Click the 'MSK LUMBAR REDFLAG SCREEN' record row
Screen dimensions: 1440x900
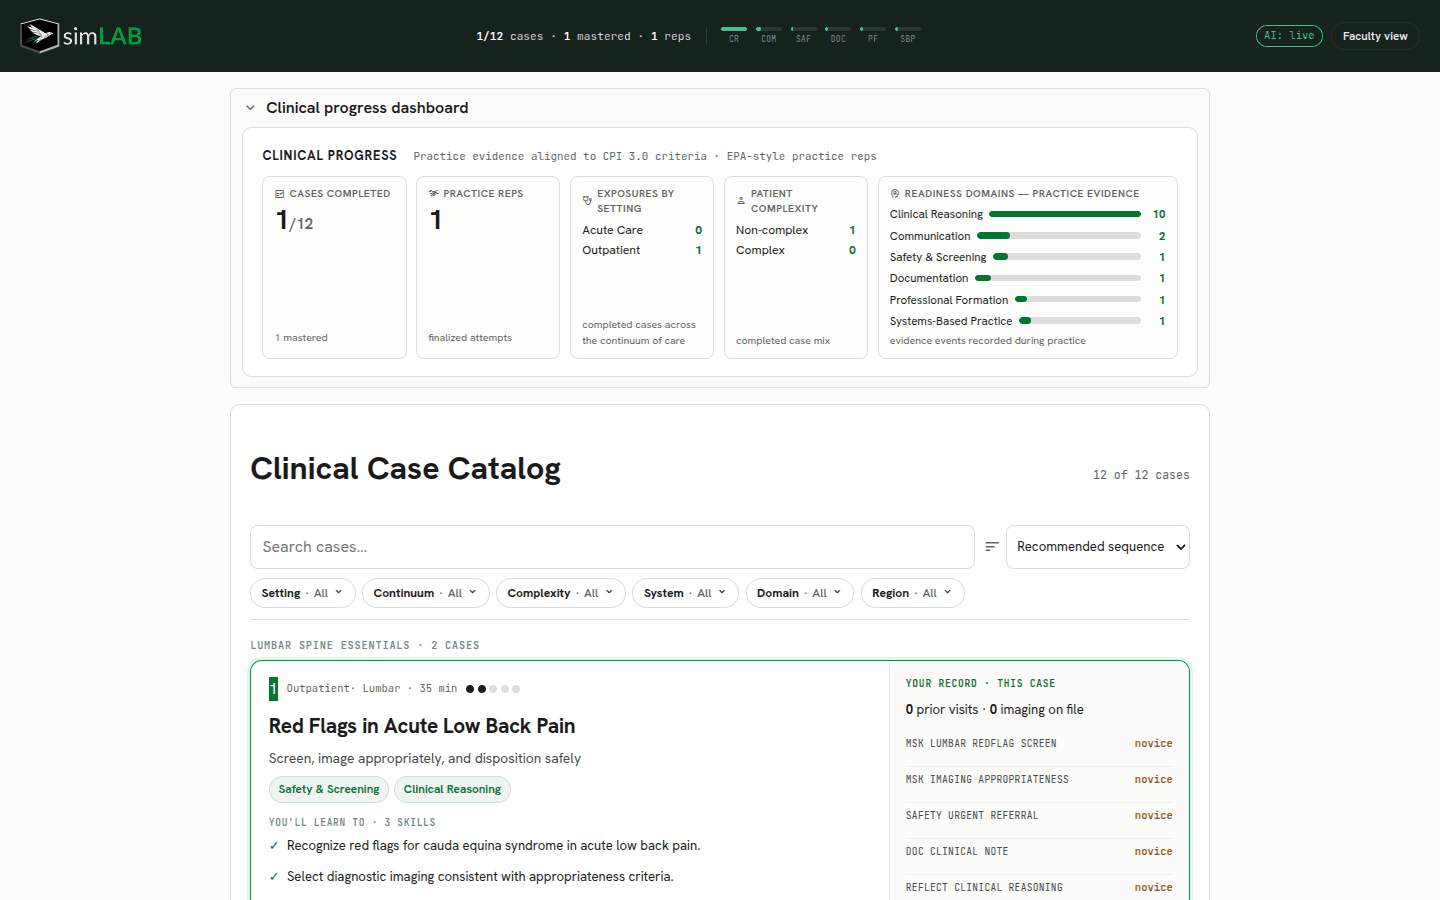pyautogui.click(x=1039, y=744)
